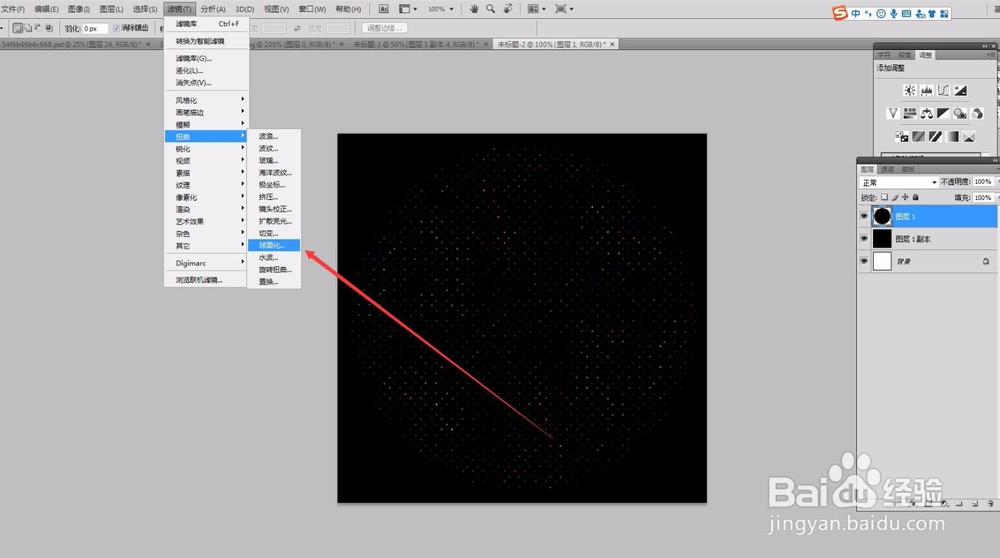Add a Posterize adjustment
Viewport: 1000px width, 558px height.
918,136
